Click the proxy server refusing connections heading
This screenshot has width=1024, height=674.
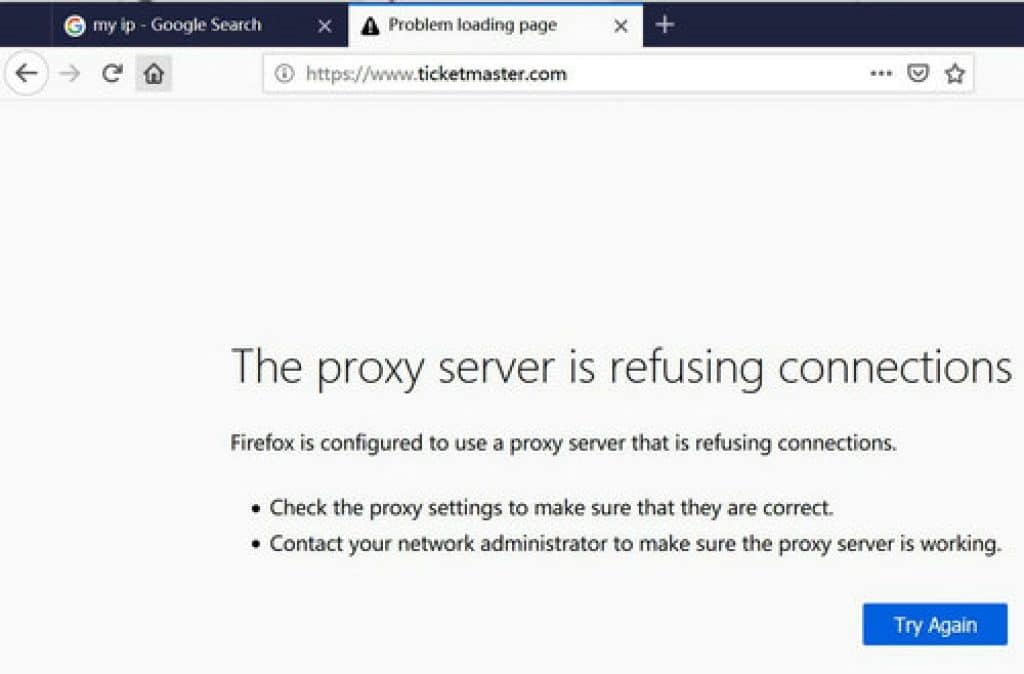[621, 367]
